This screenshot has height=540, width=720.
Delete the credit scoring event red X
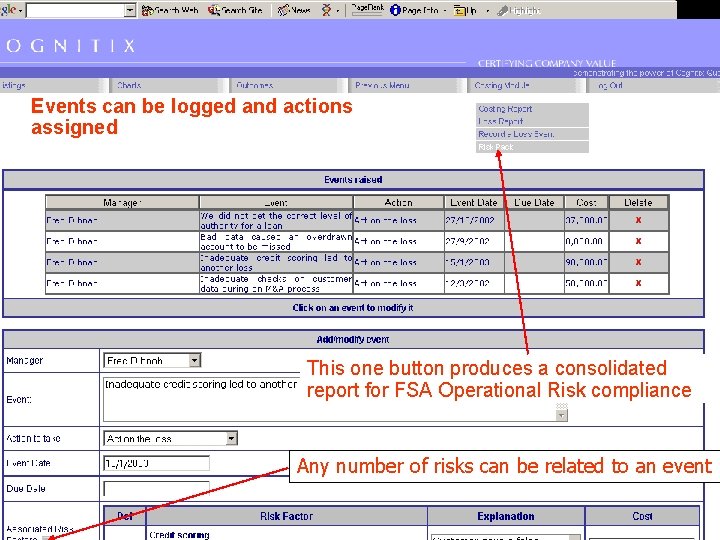[638, 262]
